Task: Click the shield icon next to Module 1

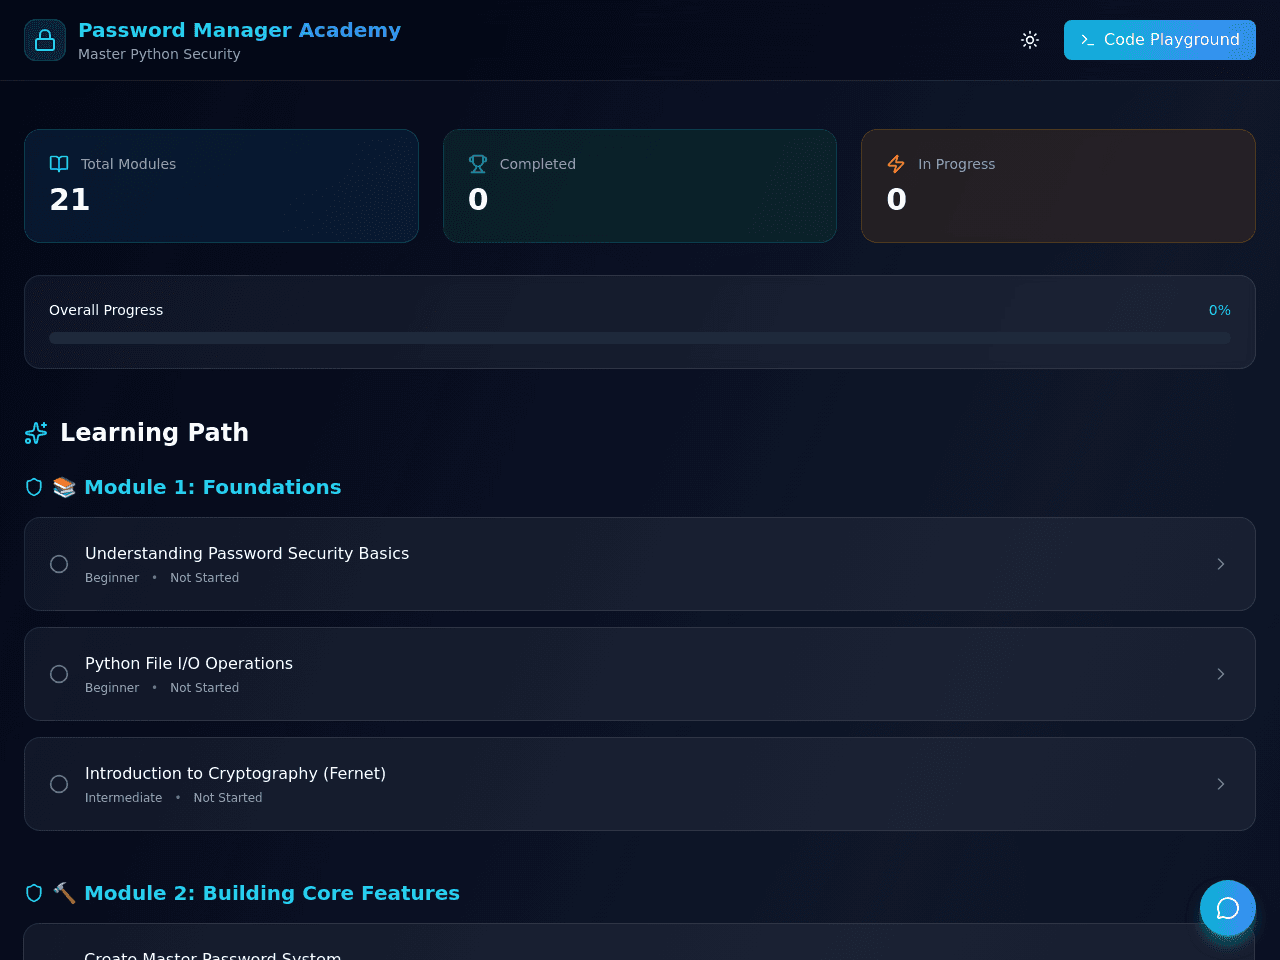Action: point(34,487)
